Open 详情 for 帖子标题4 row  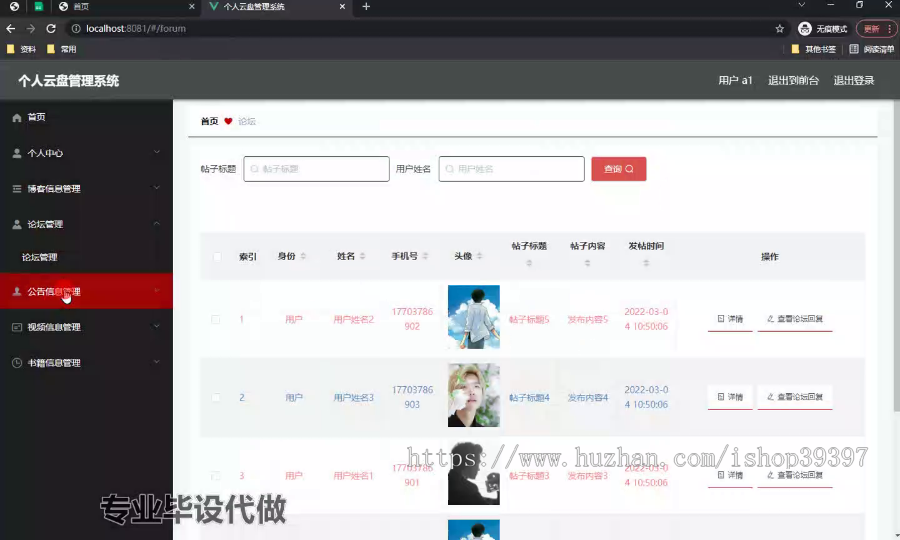(730, 397)
